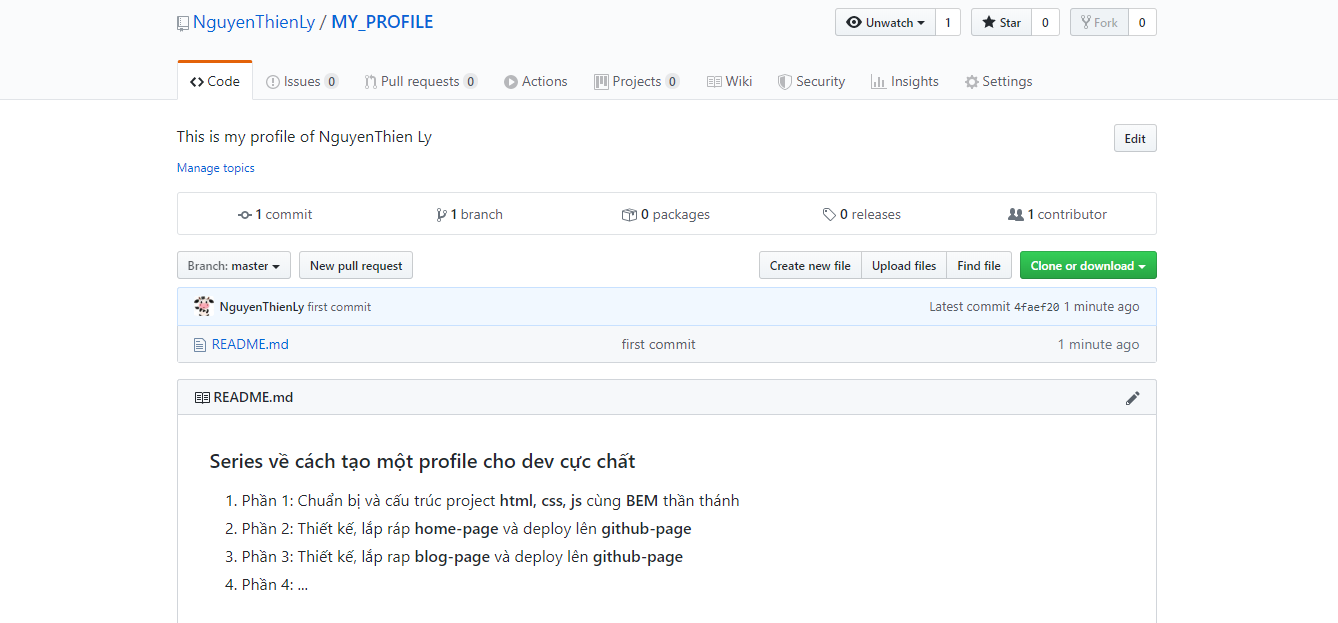Click the Phần 2 home-page list item
The width and height of the screenshot is (1338, 623).
(x=467, y=529)
